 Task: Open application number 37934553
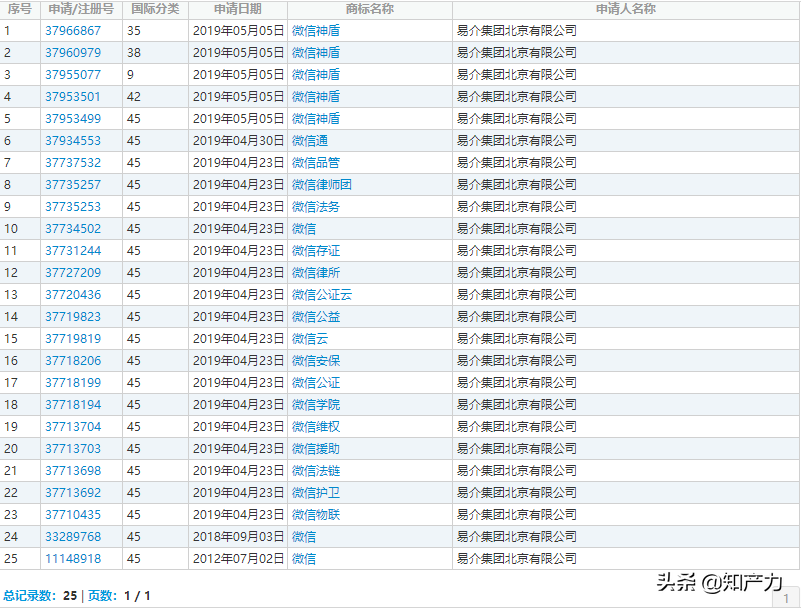tap(73, 140)
